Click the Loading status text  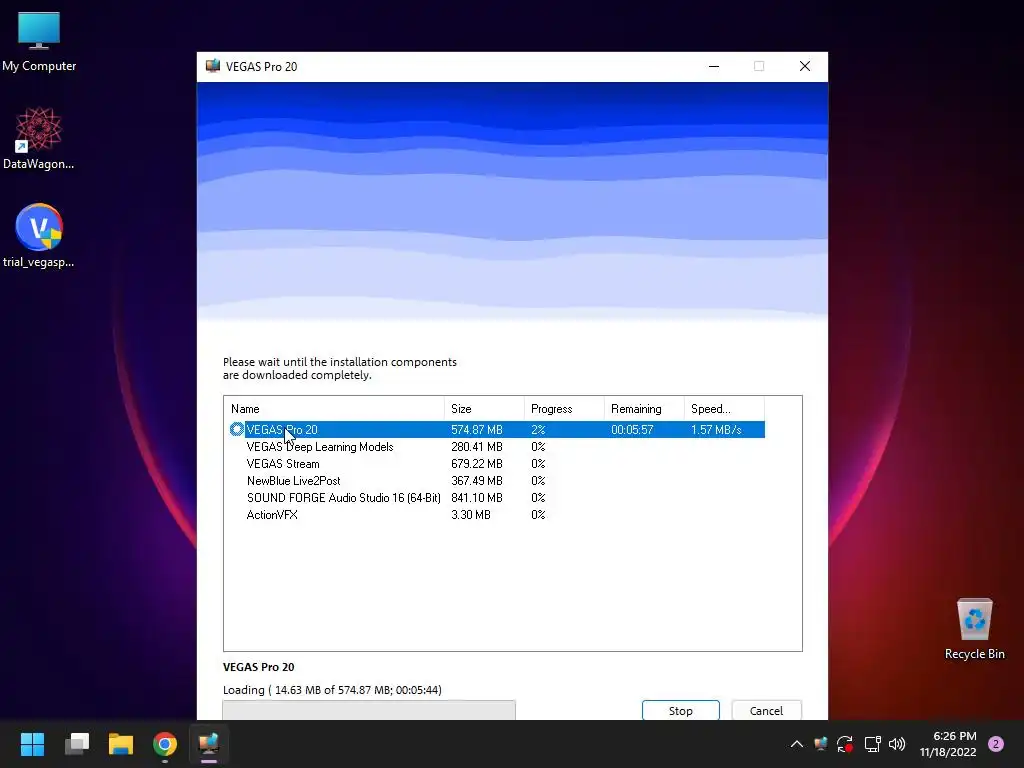(332, 690)
